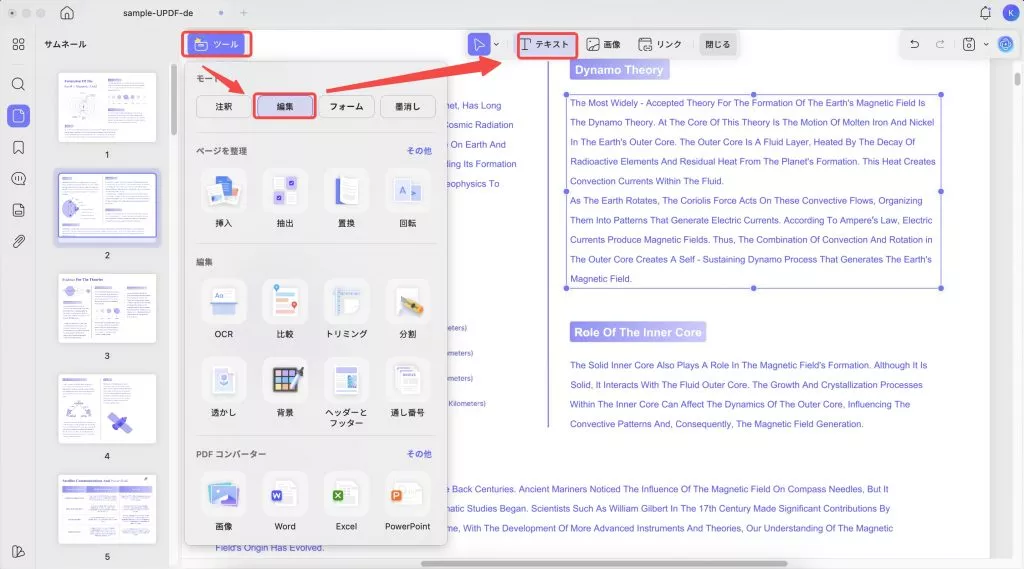Open page 1 thumbnail
The width and height of the screenshot is (1024, 569).
click(x=107, y=107)
